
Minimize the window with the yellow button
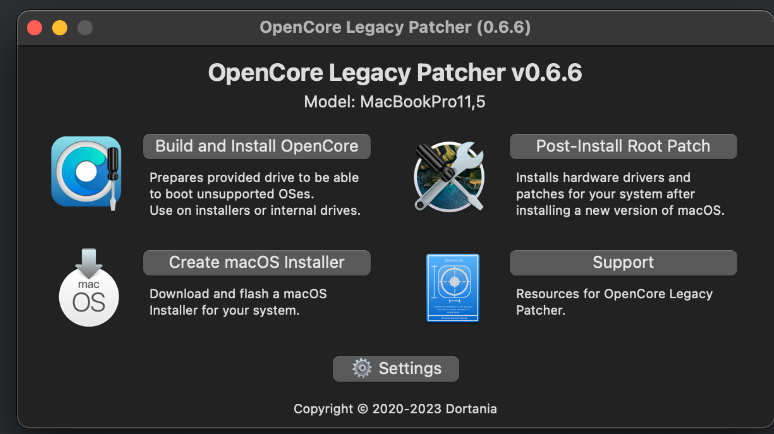pos(60,27)
